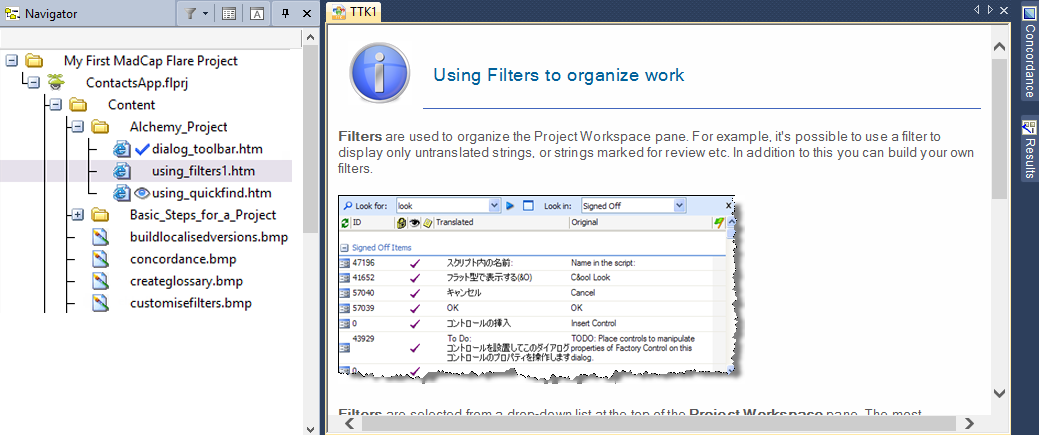Click the Navigator vertical scrollbar thumb

(310, 139)
